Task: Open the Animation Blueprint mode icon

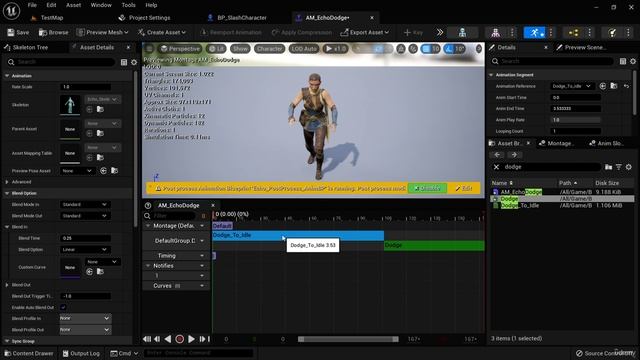Action: pos(573,33)
